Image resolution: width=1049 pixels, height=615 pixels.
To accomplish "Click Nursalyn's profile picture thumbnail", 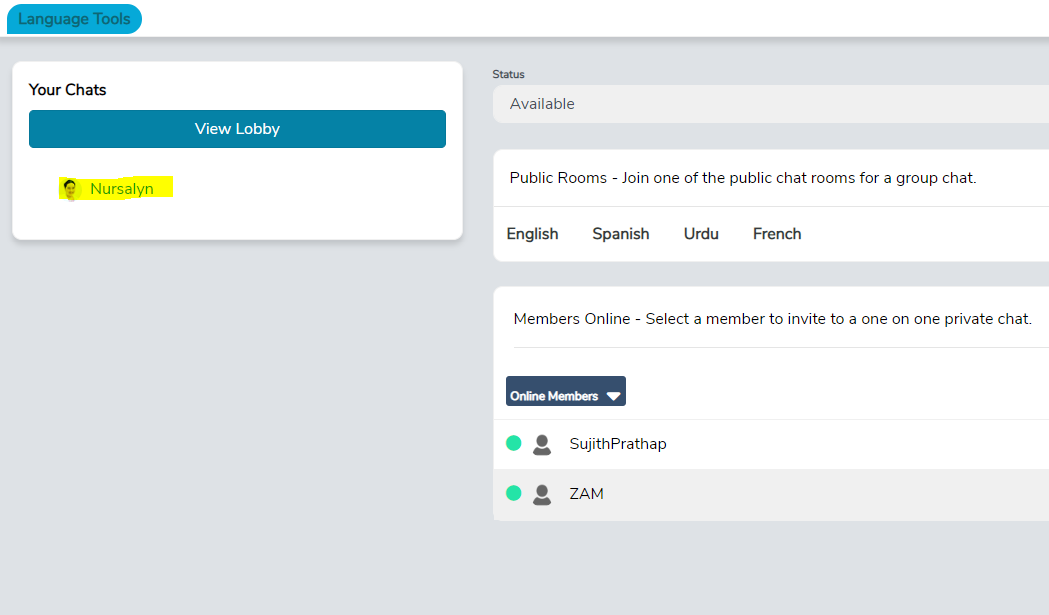I will click(70, 189).
